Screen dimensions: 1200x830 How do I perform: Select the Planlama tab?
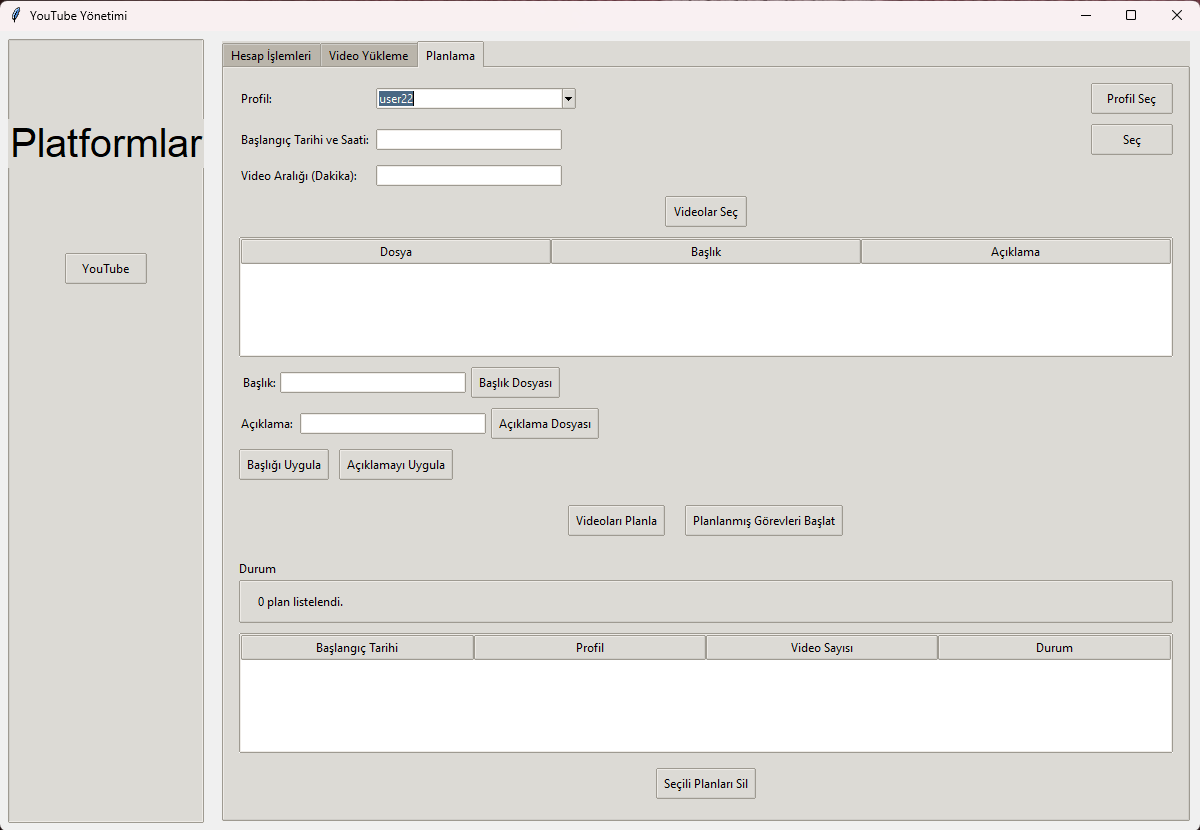click(x=451, y=55)
